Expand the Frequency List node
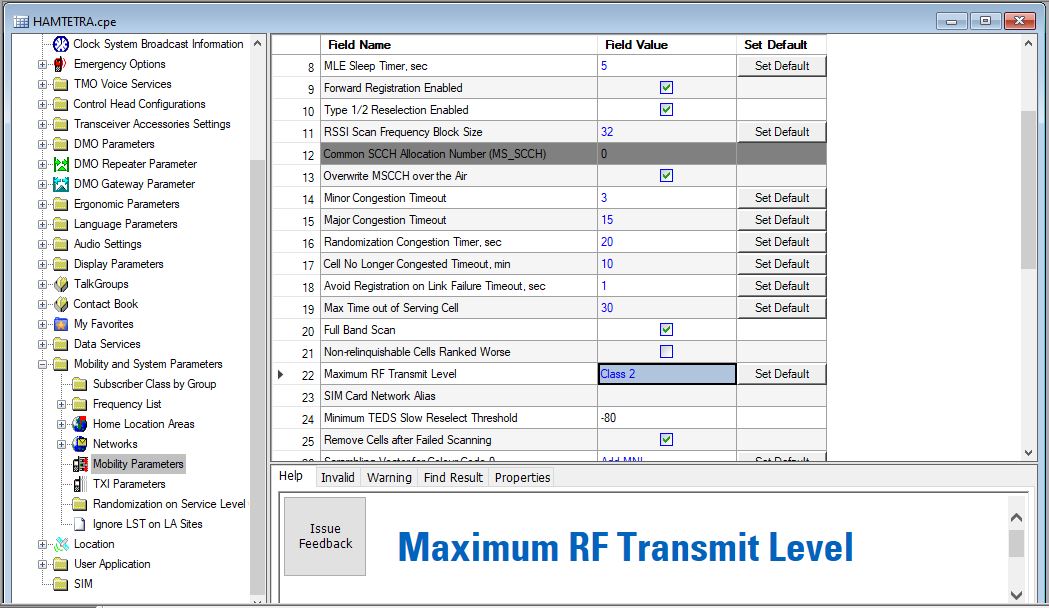1049x608 pixels. (x=62, y=404)
